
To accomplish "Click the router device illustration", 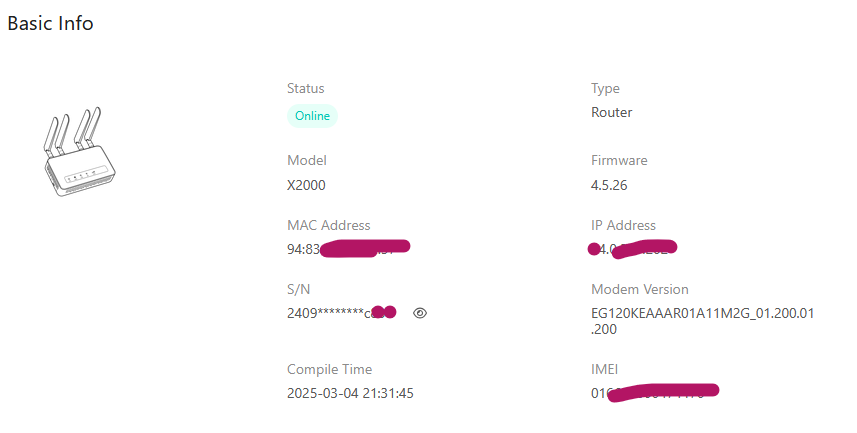I will [x=80, y=152].
